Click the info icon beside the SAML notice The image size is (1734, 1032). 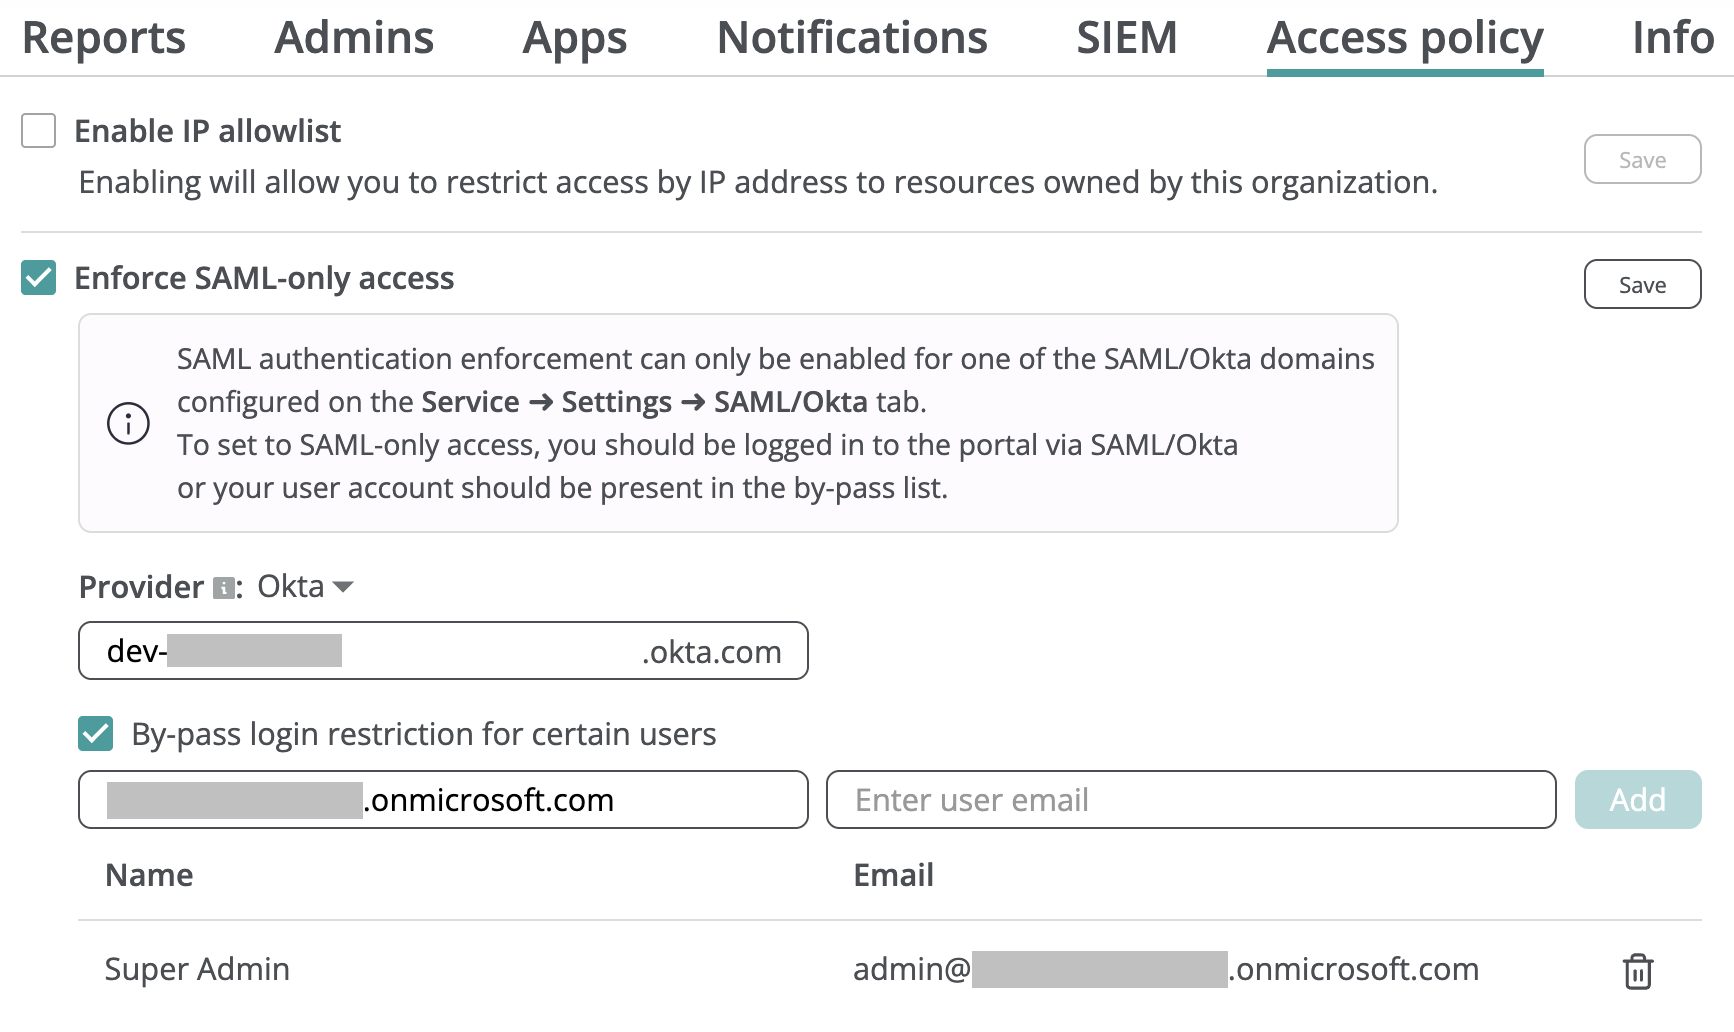click(127, 423)
